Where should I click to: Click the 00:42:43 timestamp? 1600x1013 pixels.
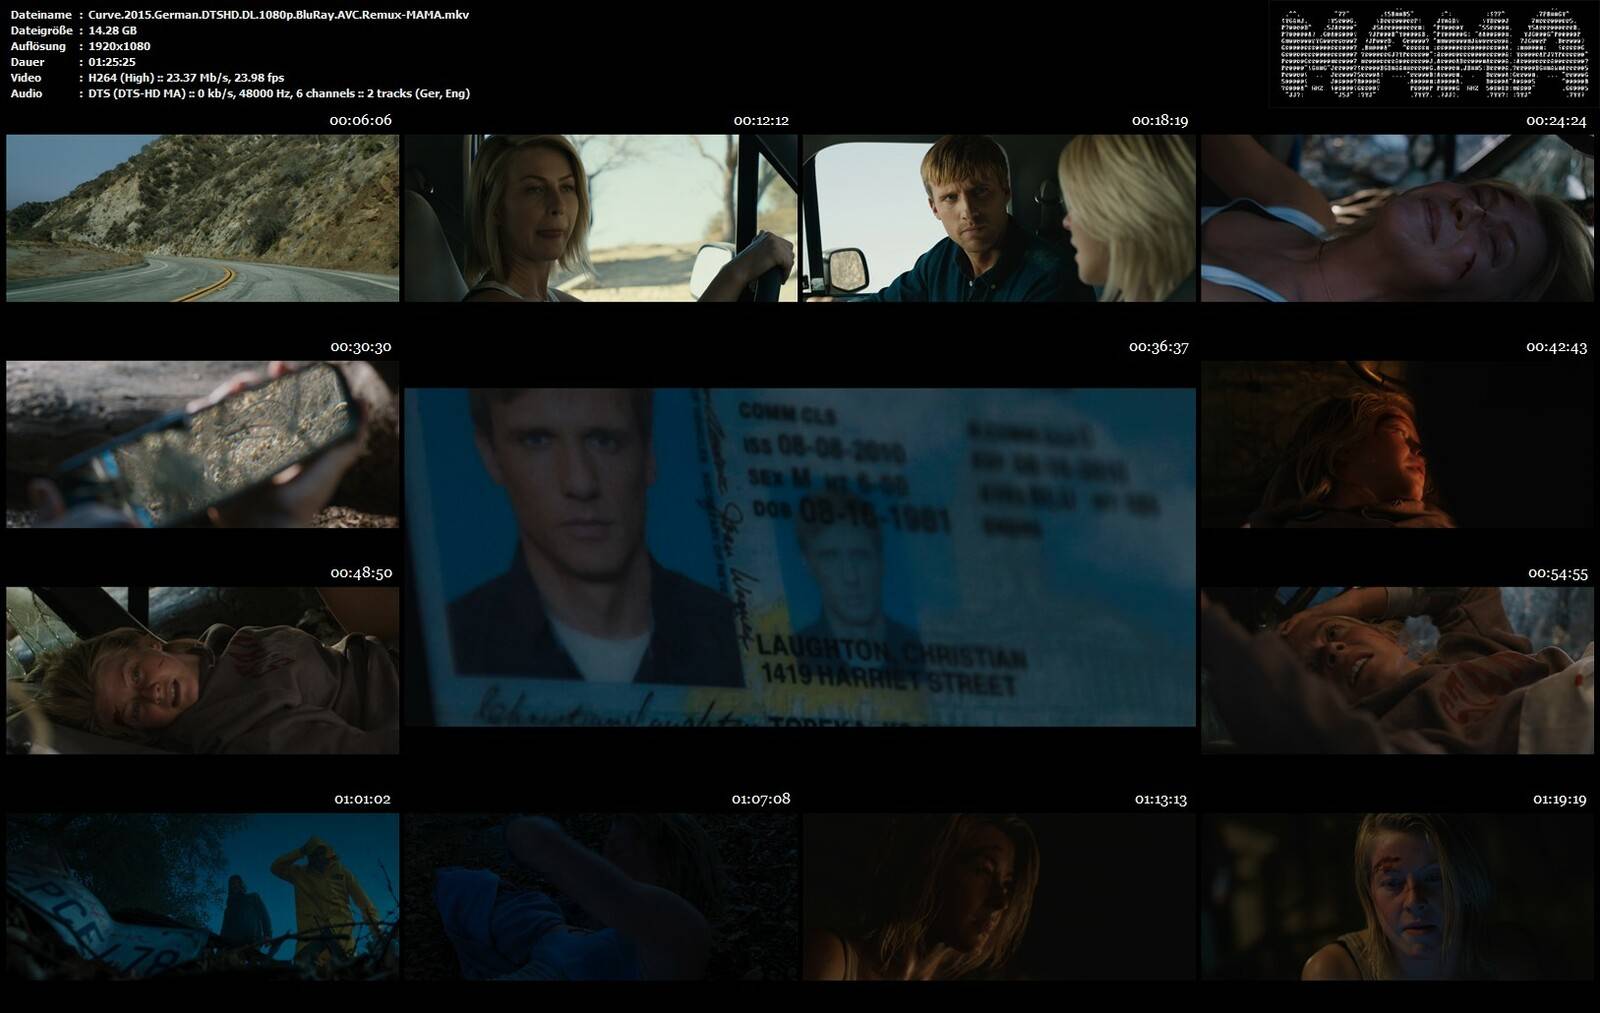pos(1556,347)
